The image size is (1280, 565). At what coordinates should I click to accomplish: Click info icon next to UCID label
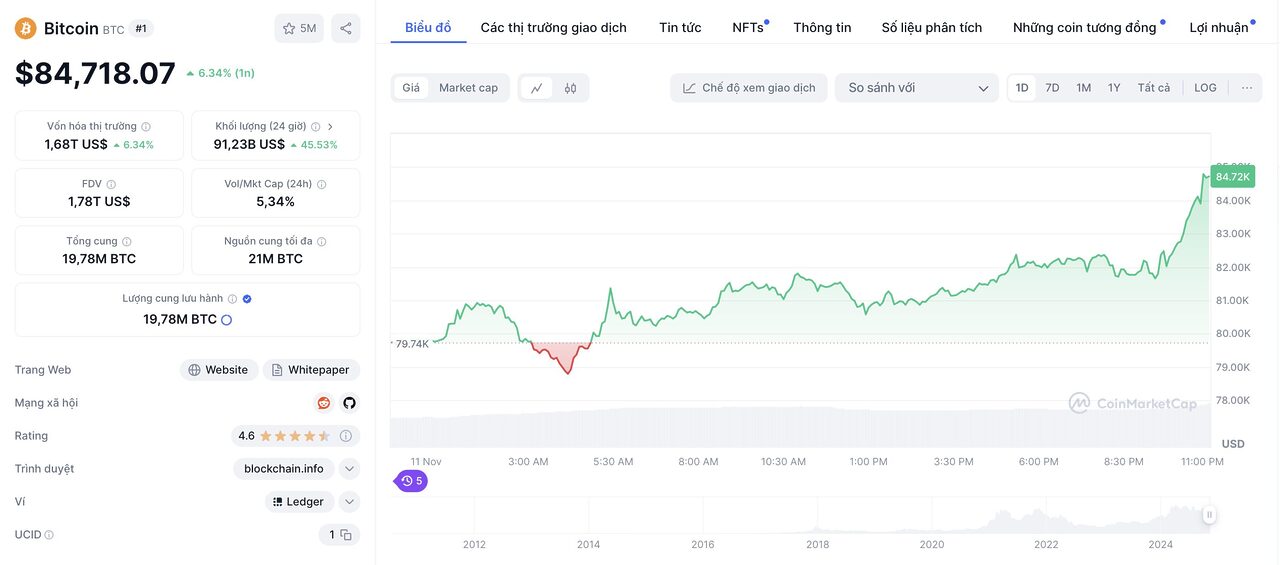click(x=49, y=535)
